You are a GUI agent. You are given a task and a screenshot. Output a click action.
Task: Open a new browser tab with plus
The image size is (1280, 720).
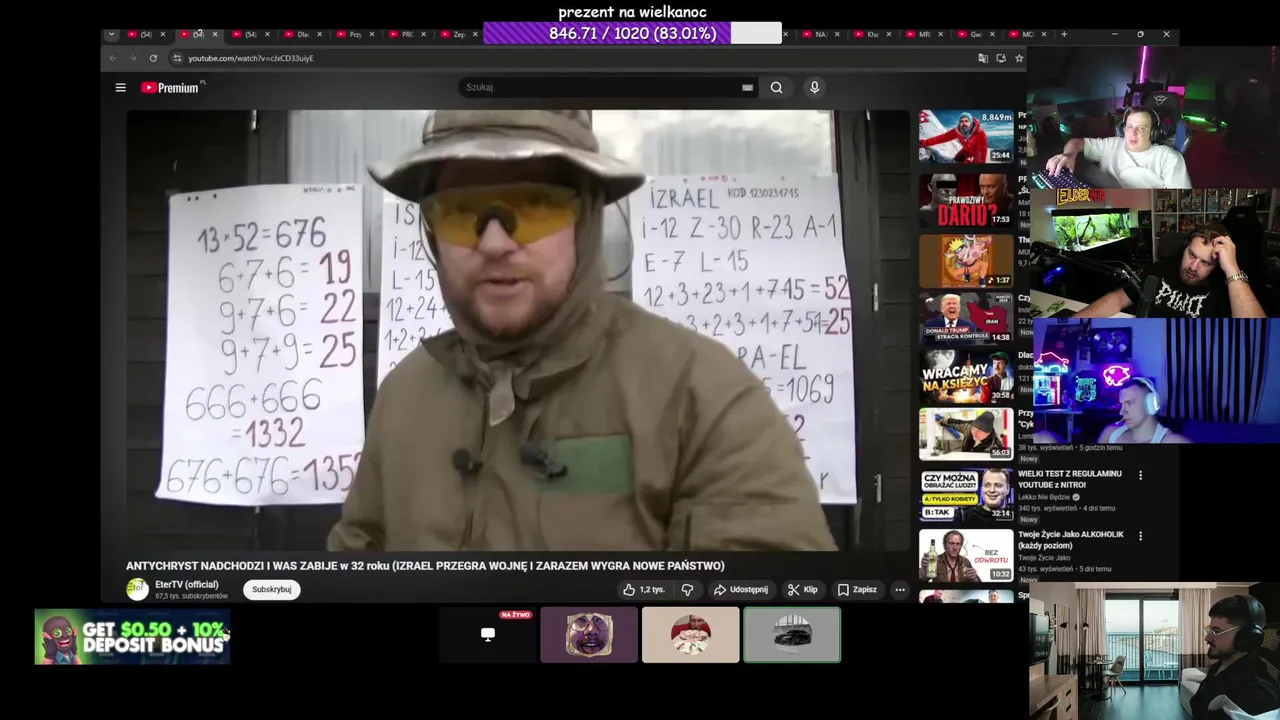tap(1064, 34)
